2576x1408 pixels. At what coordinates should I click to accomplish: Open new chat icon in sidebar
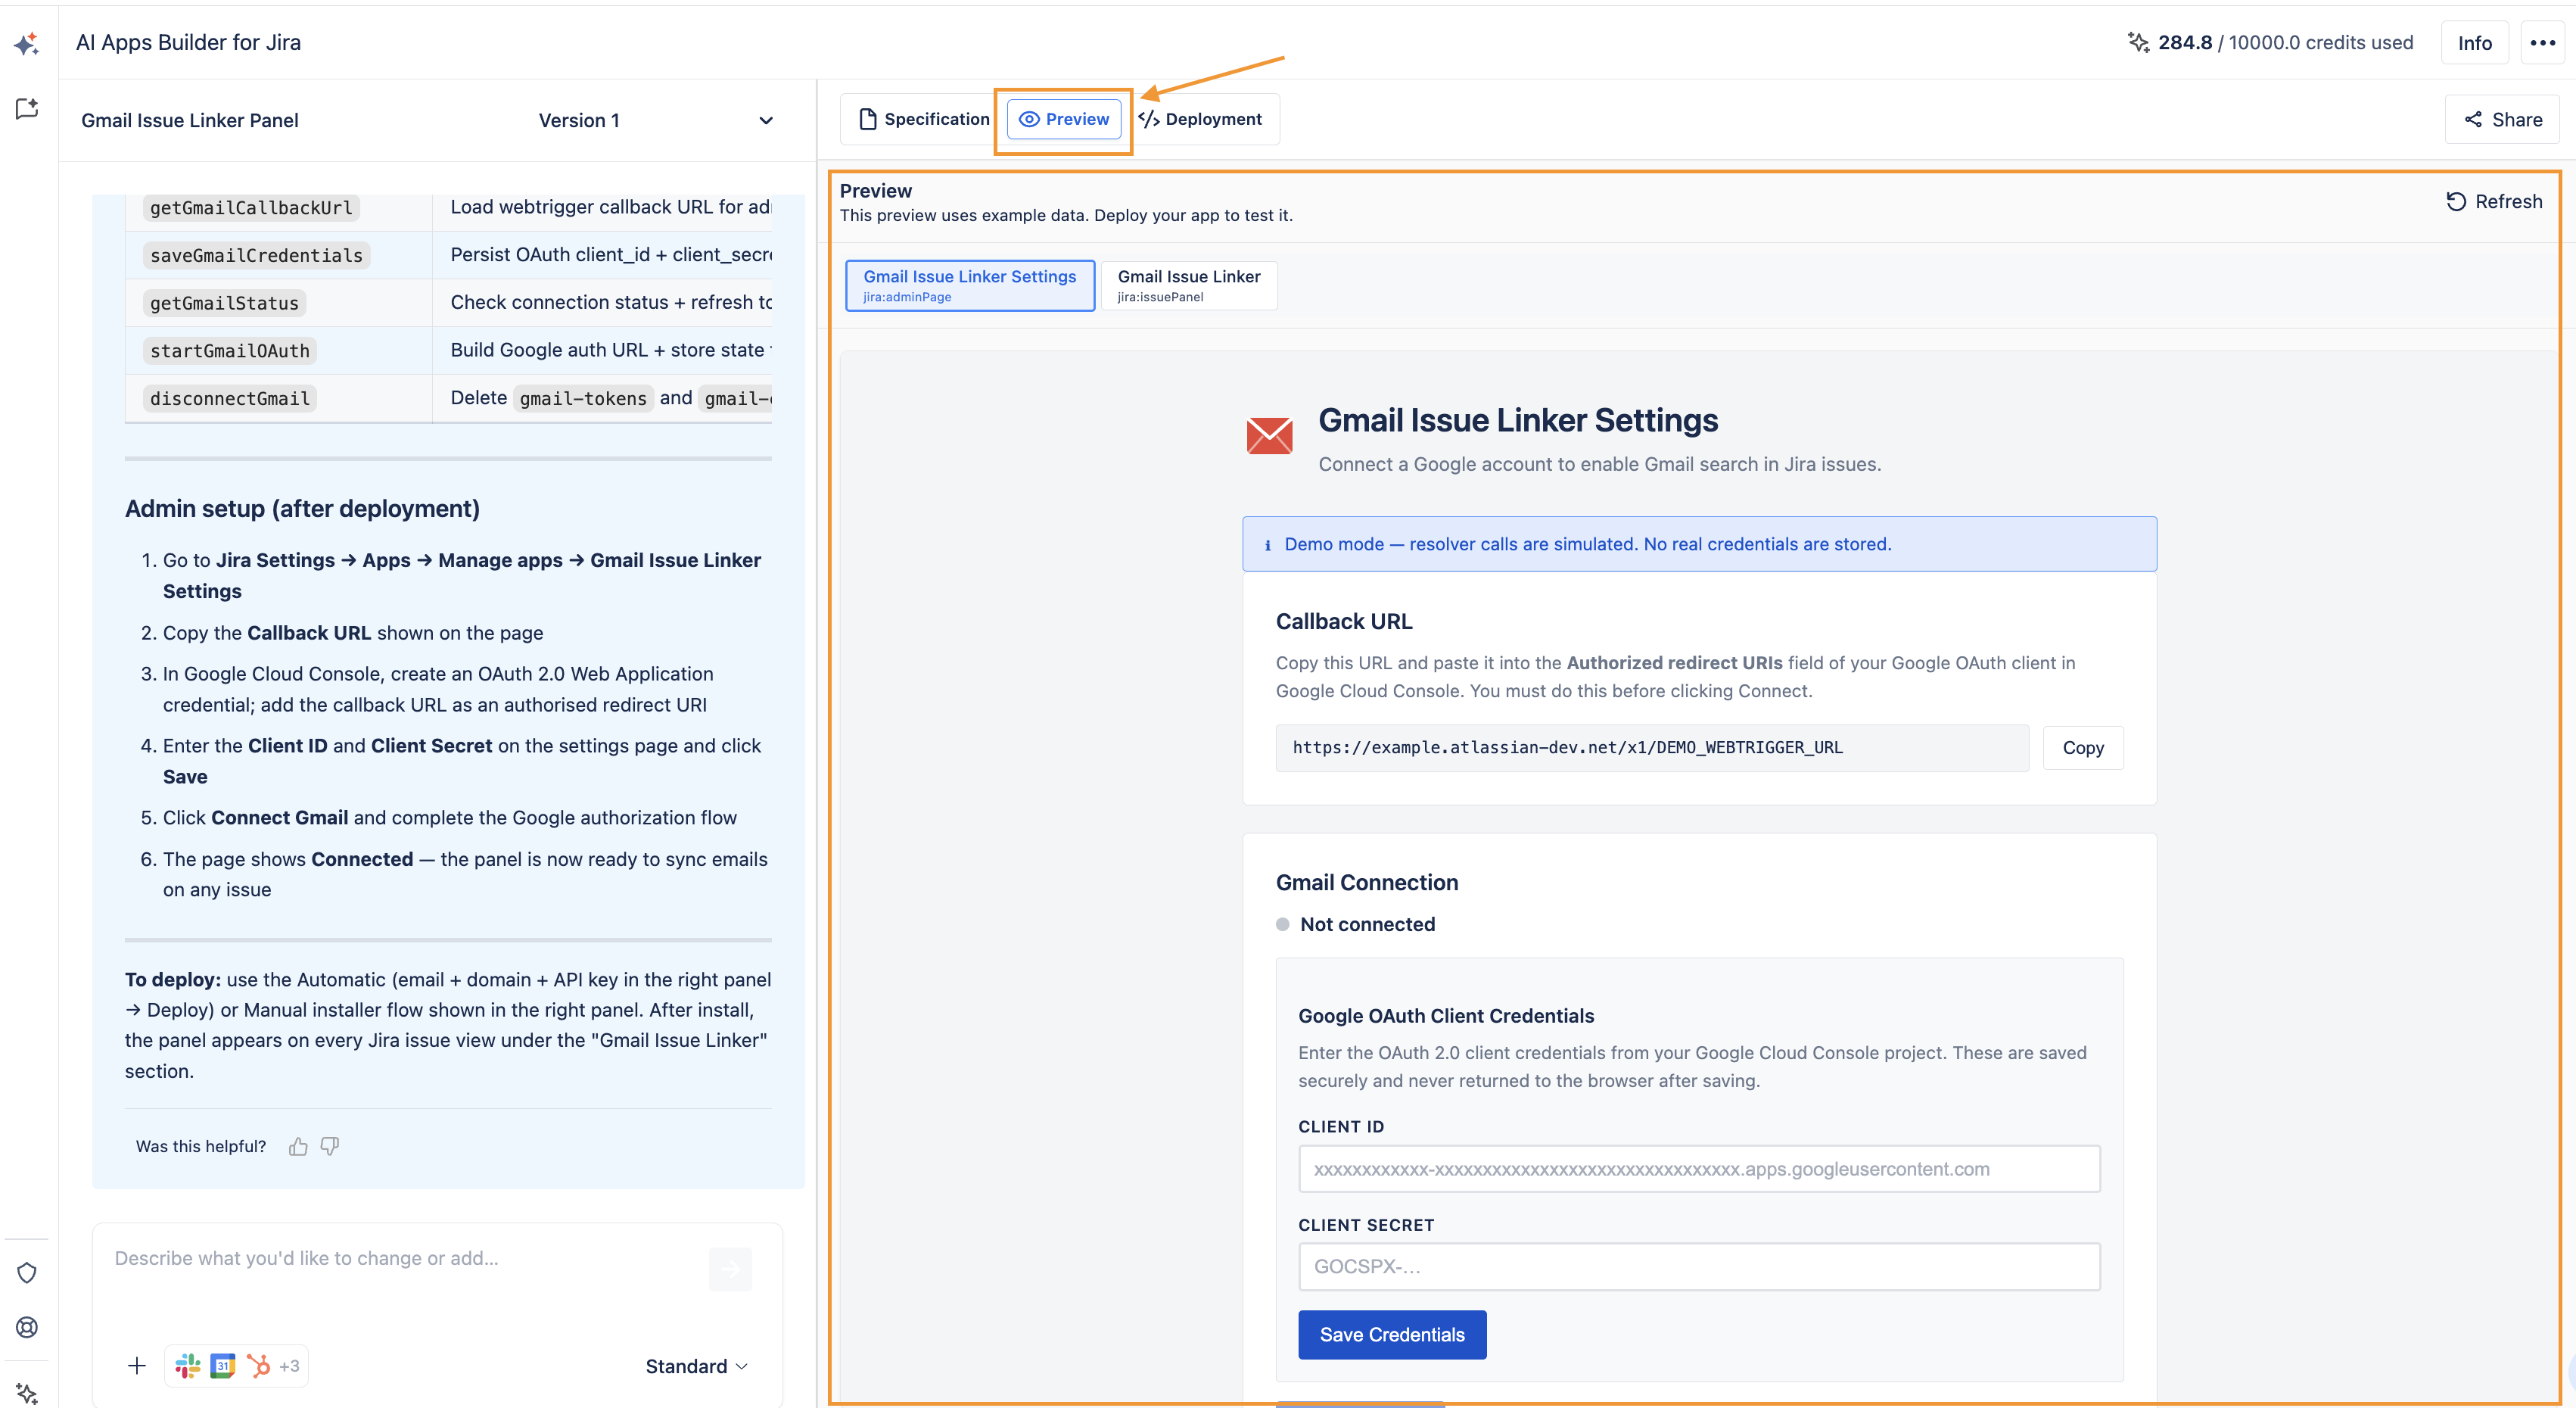click(x=27, y=108)
